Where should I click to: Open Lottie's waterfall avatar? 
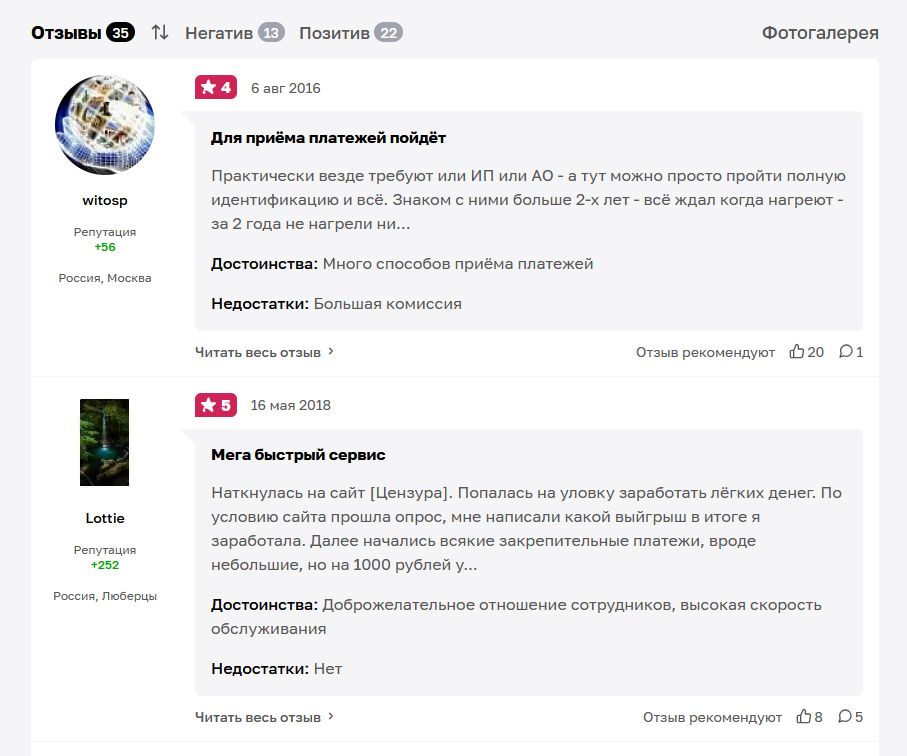105,443
